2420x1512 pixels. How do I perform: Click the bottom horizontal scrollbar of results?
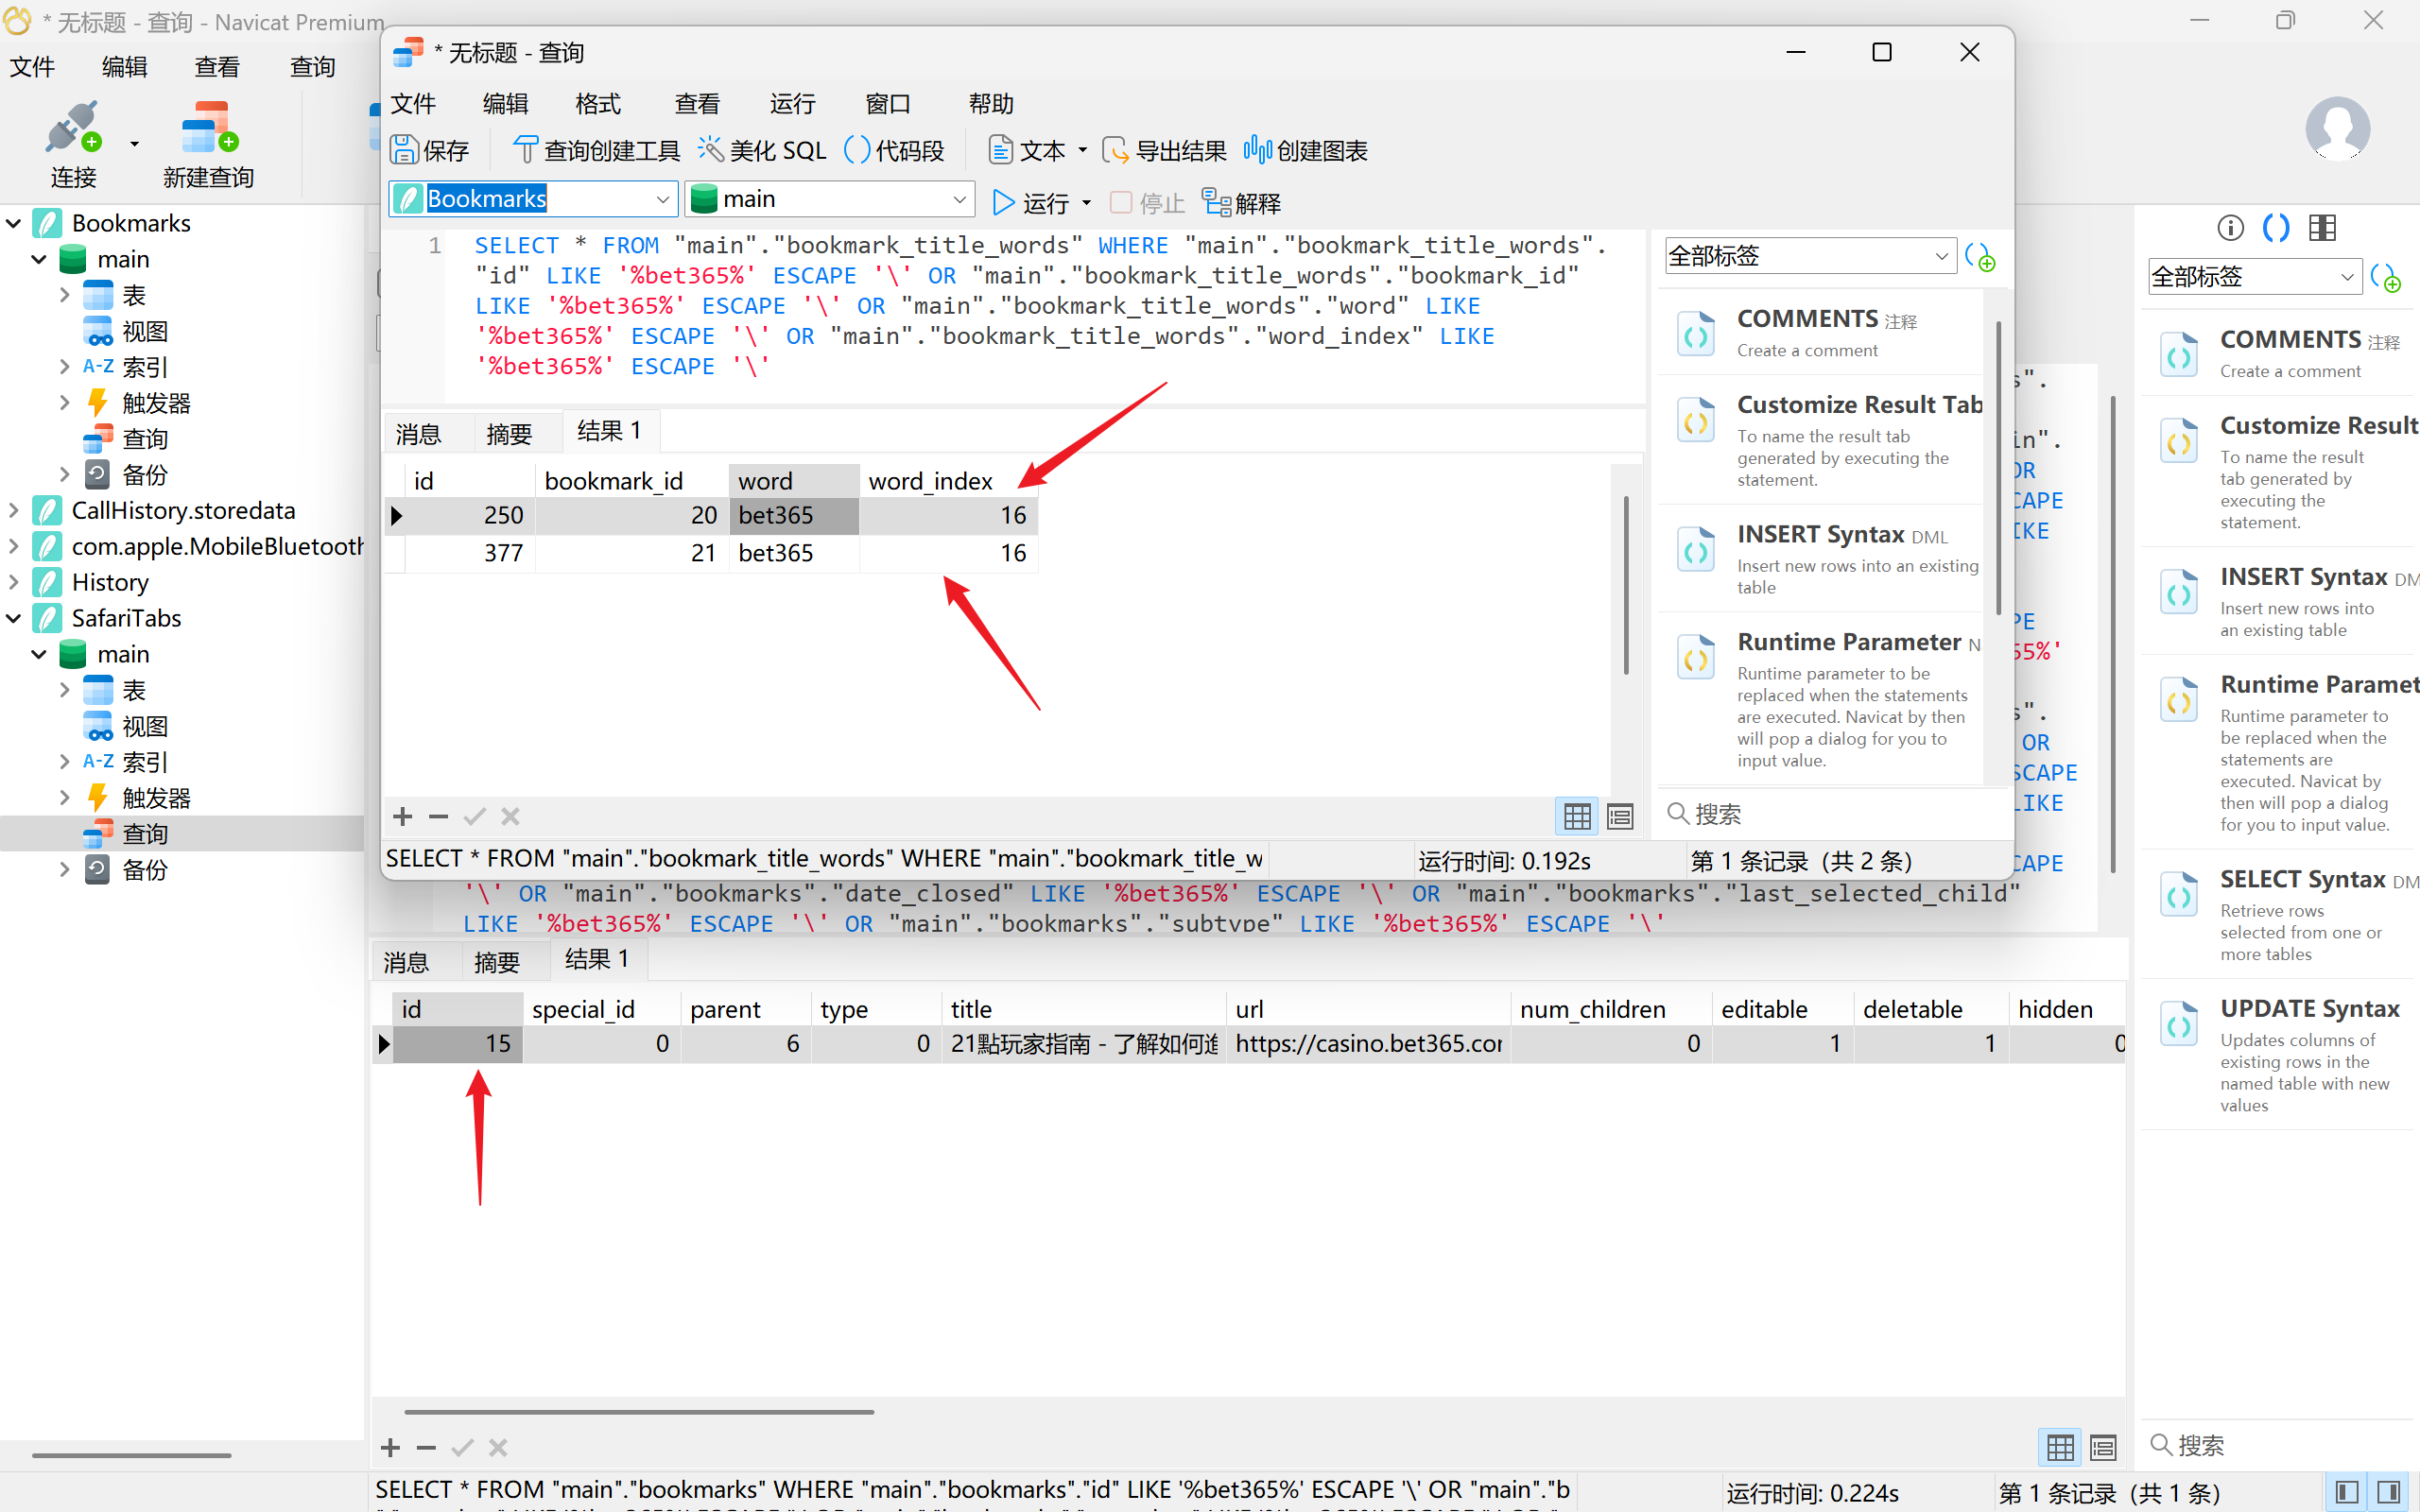[640, 1412]
